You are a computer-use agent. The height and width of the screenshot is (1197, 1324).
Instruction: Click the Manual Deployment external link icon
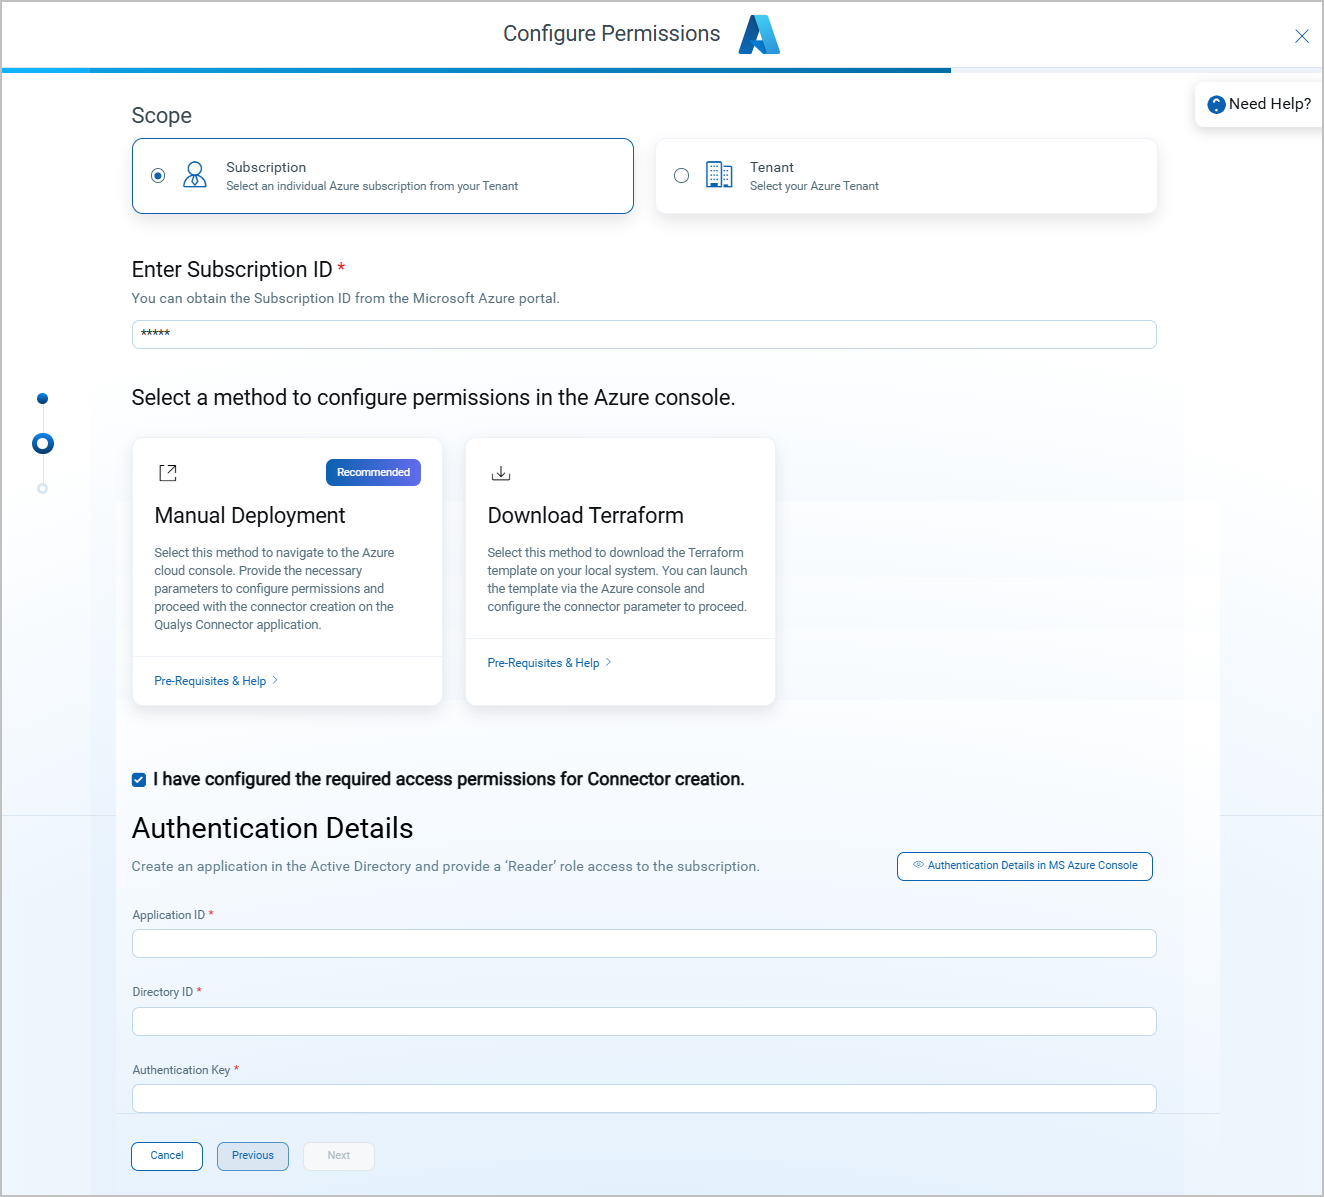click(168, 472)
